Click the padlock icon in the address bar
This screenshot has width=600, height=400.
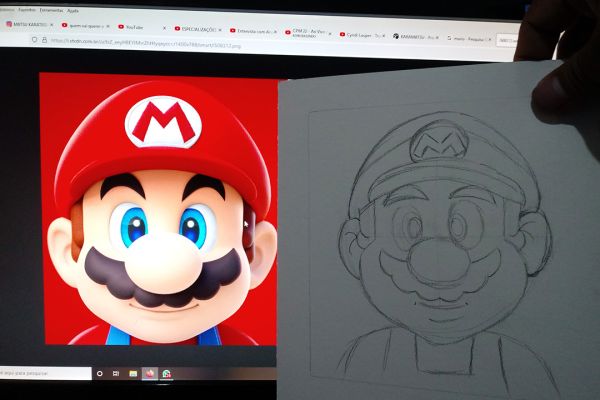43,39
